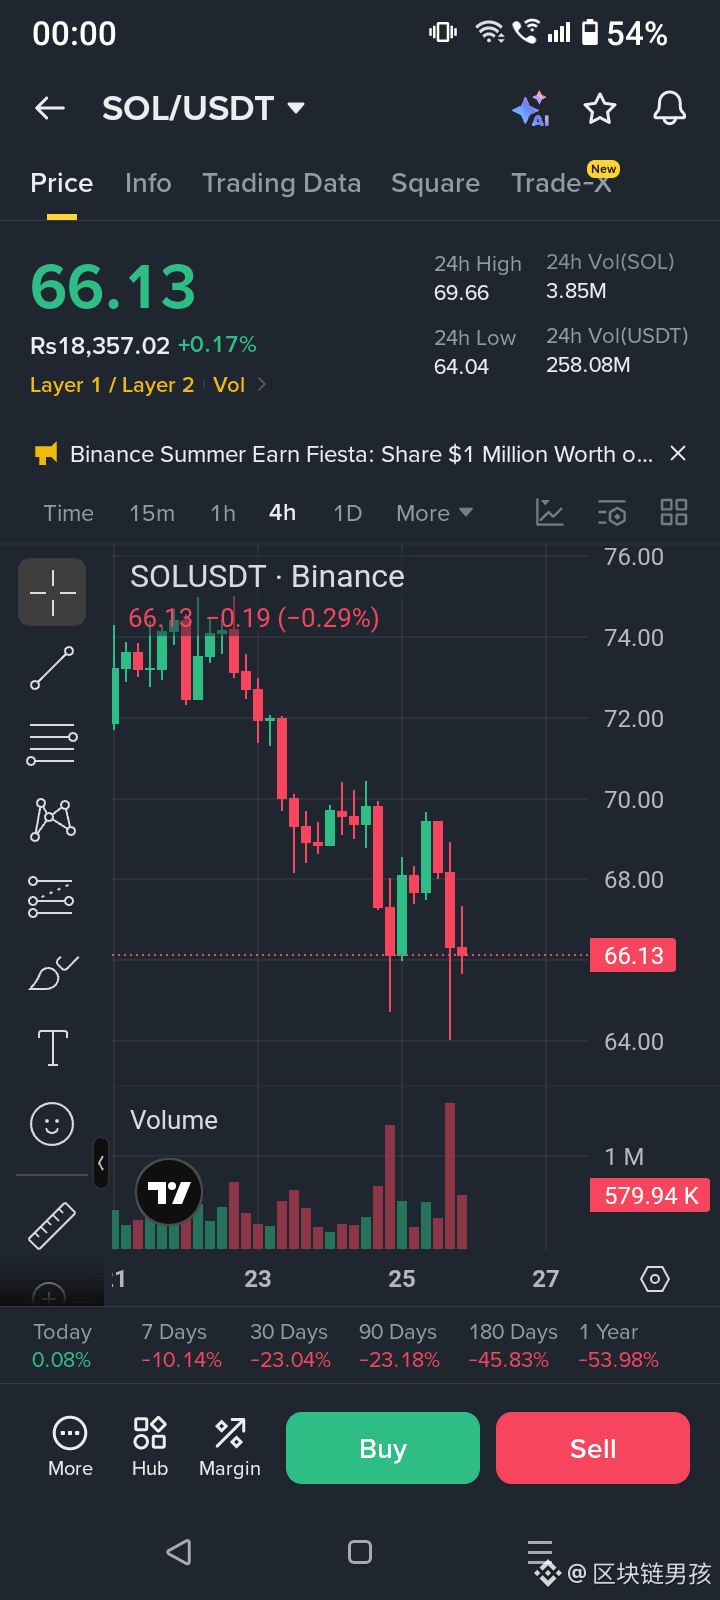Switch to the Price tab

[62, 183]
